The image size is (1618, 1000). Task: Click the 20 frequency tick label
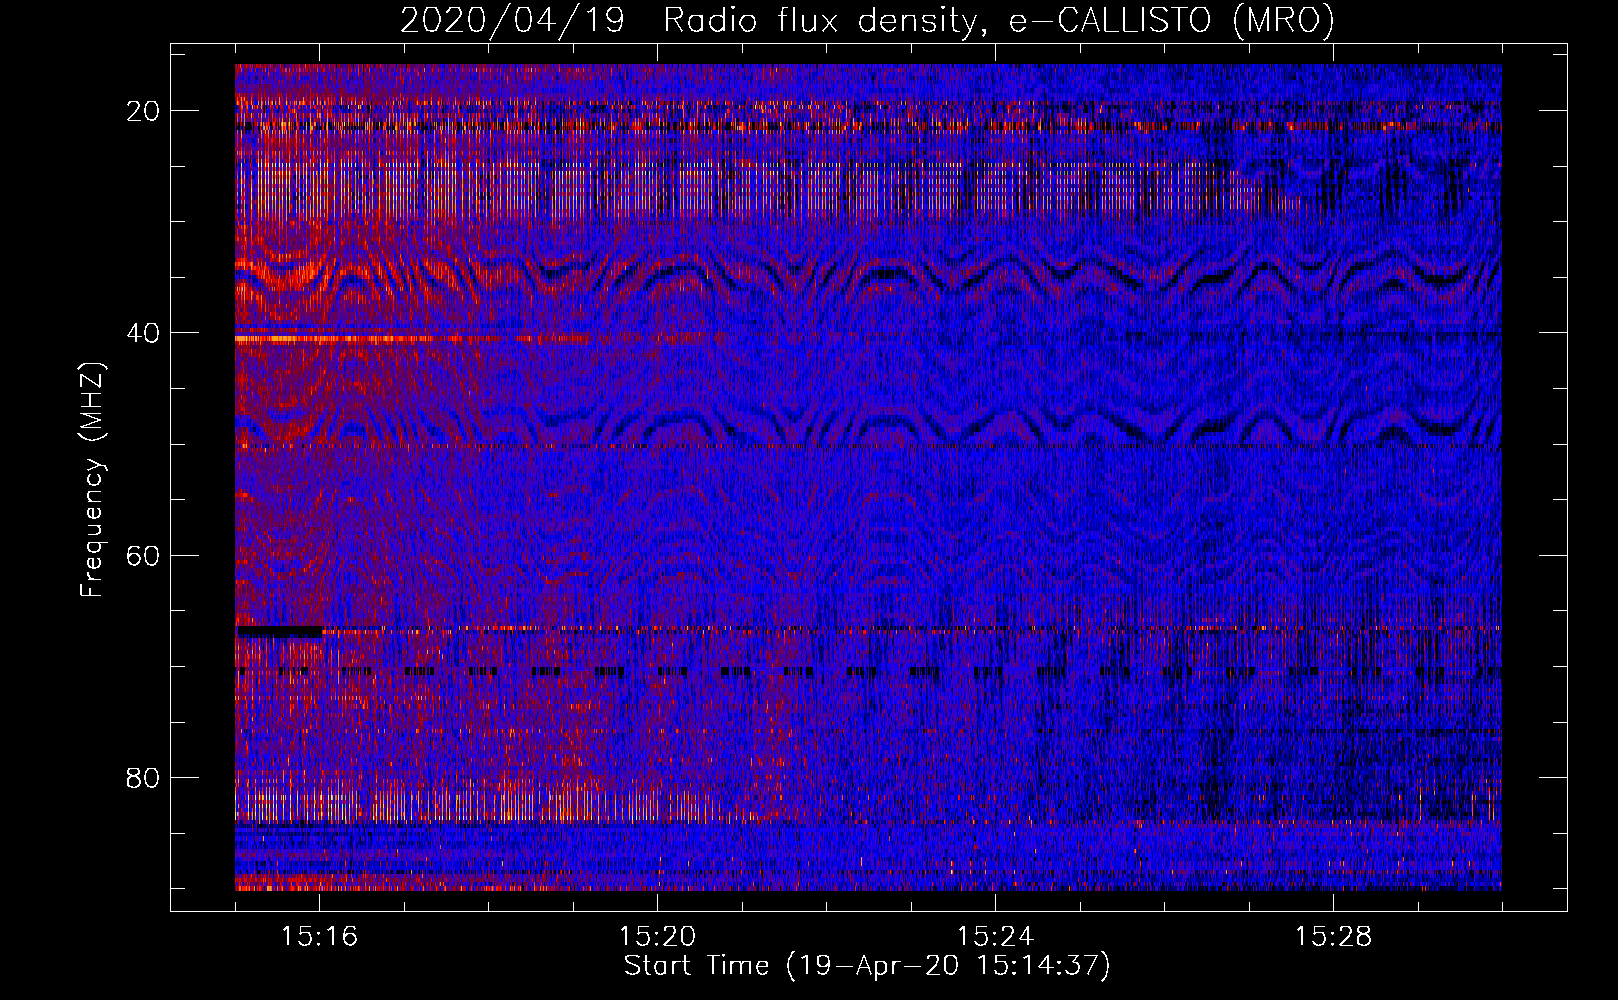tap(144, 111)
